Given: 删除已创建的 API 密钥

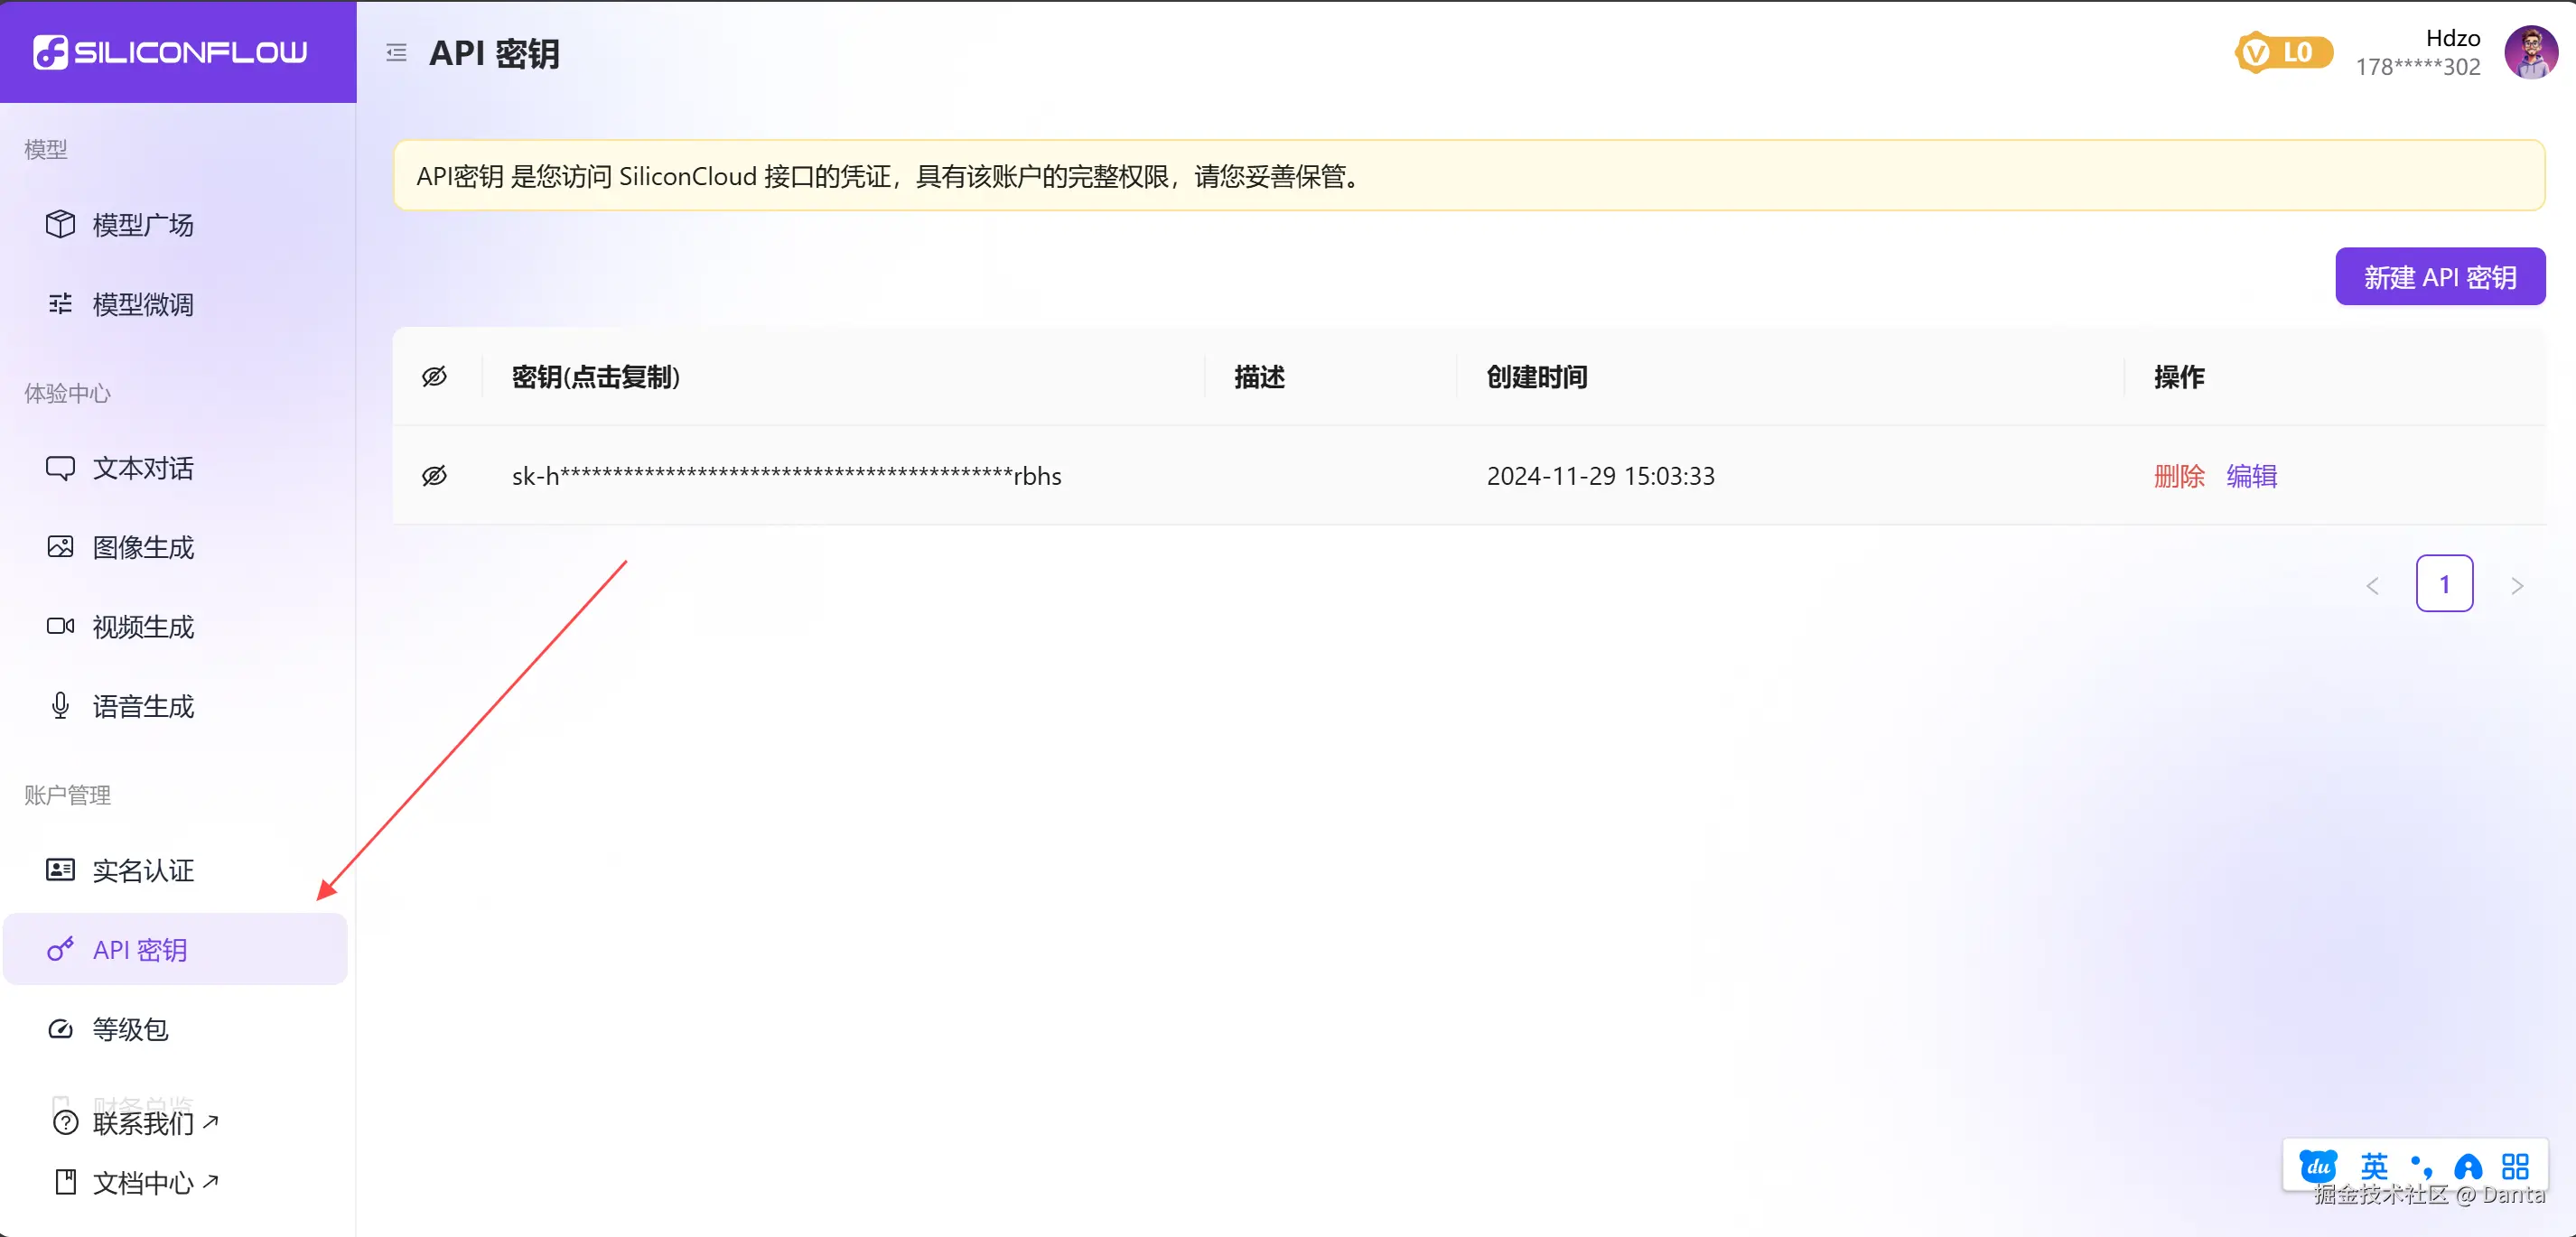Looking at the screenshot, I should pyautogui.click(x=2179, y=475).
